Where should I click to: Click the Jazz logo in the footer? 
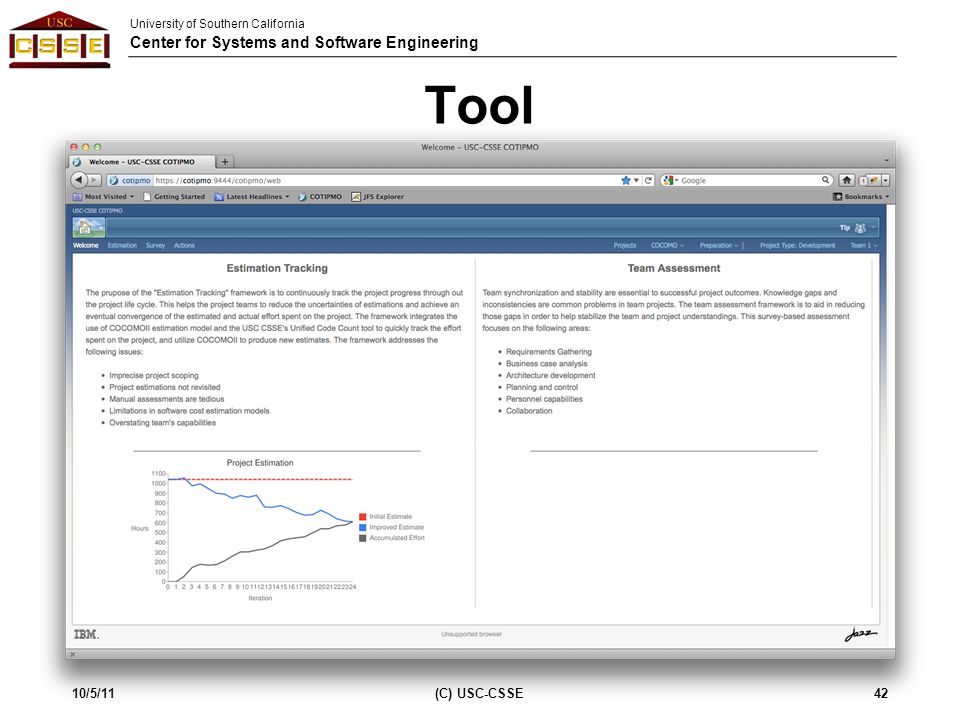[x=860, y=634]
